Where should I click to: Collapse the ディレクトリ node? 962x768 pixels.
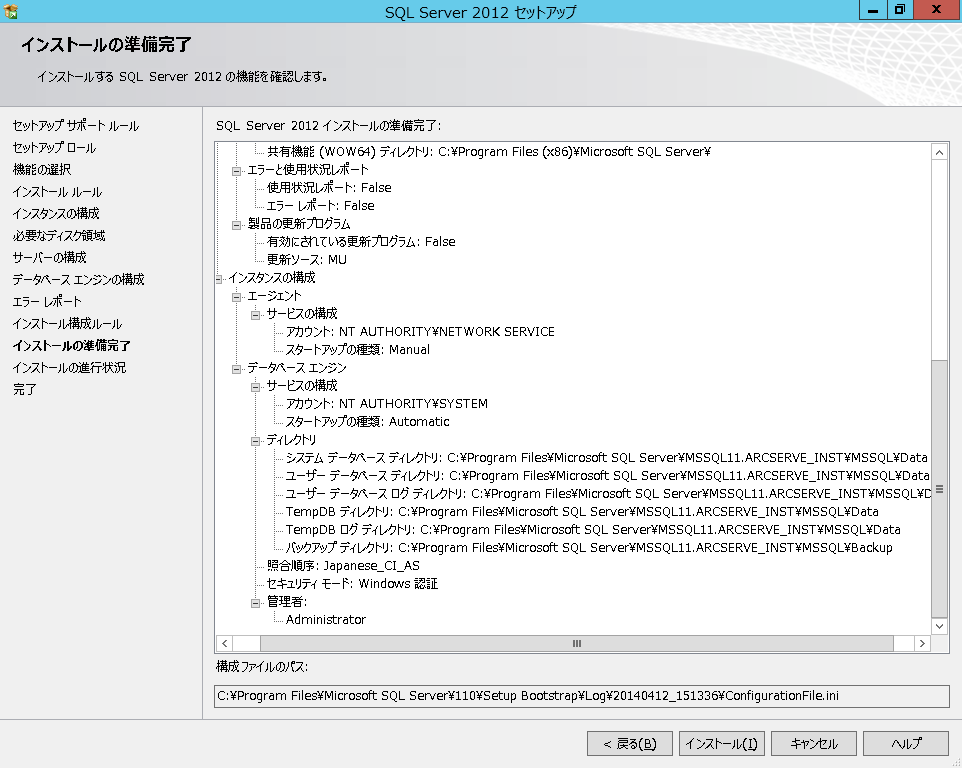pyautogui.click(x=255, y=440)
